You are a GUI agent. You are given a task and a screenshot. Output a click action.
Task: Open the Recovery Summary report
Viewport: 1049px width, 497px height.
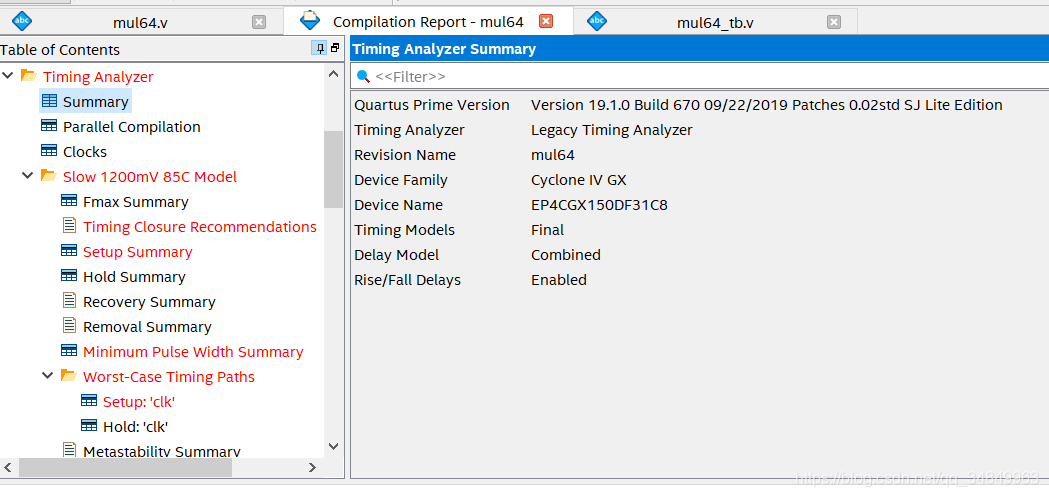149,302
